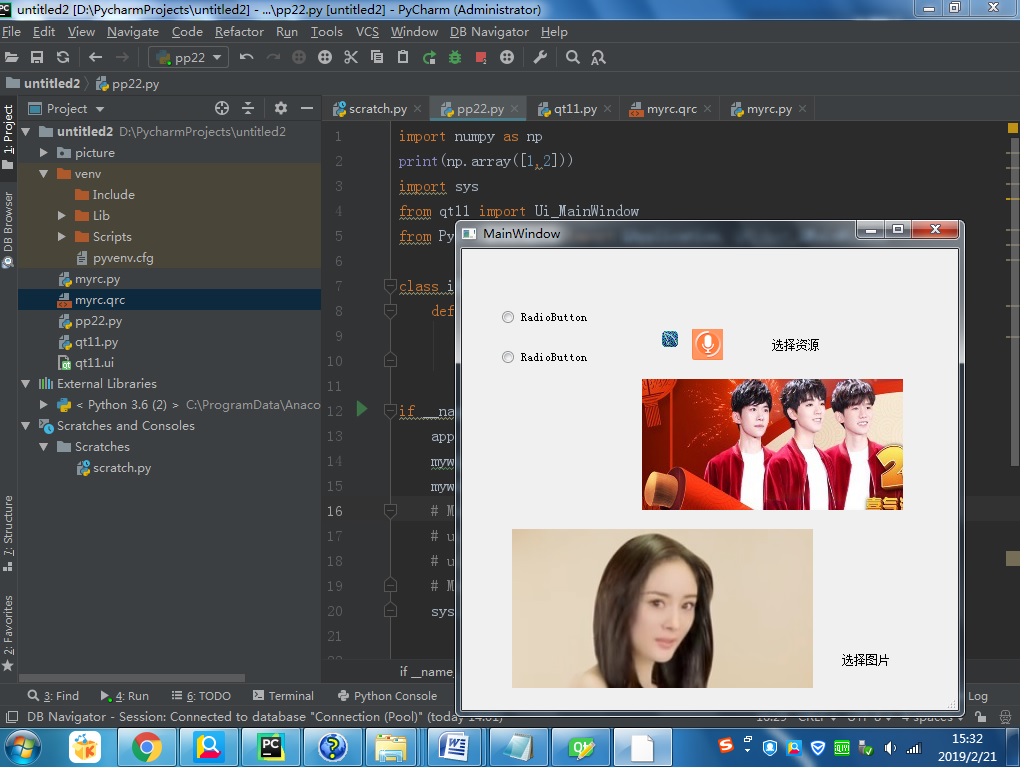Screen dimensions: 1024x768
Task: Switch to the myrc.qrc editor tab
Action: coord(671,109)
